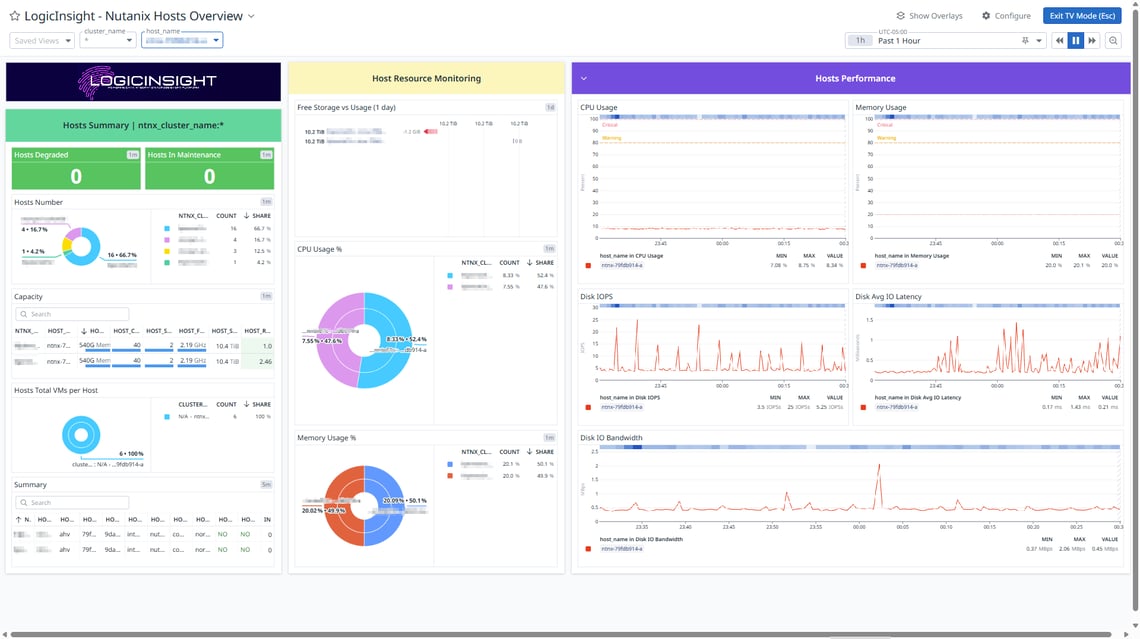Image resolution: width=1140 pixels, height=639 pixels.
Task: Click the CPU Usage % donut chart
Action: point(364,340)
